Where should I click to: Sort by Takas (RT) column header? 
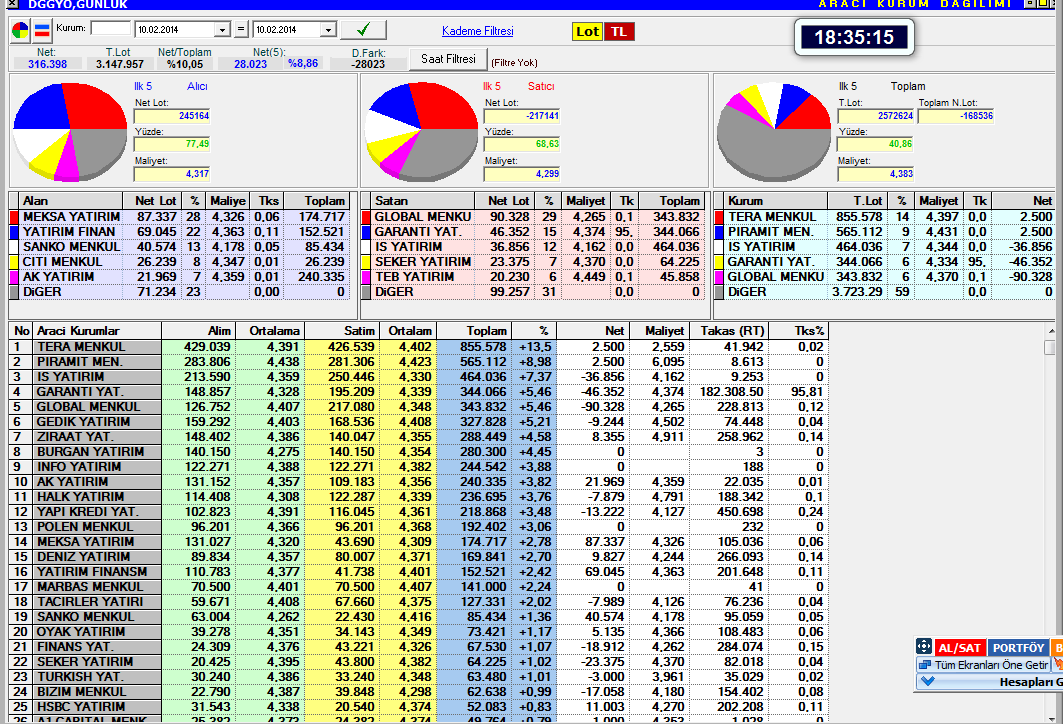pyautogui.click(x=729, y=331)
